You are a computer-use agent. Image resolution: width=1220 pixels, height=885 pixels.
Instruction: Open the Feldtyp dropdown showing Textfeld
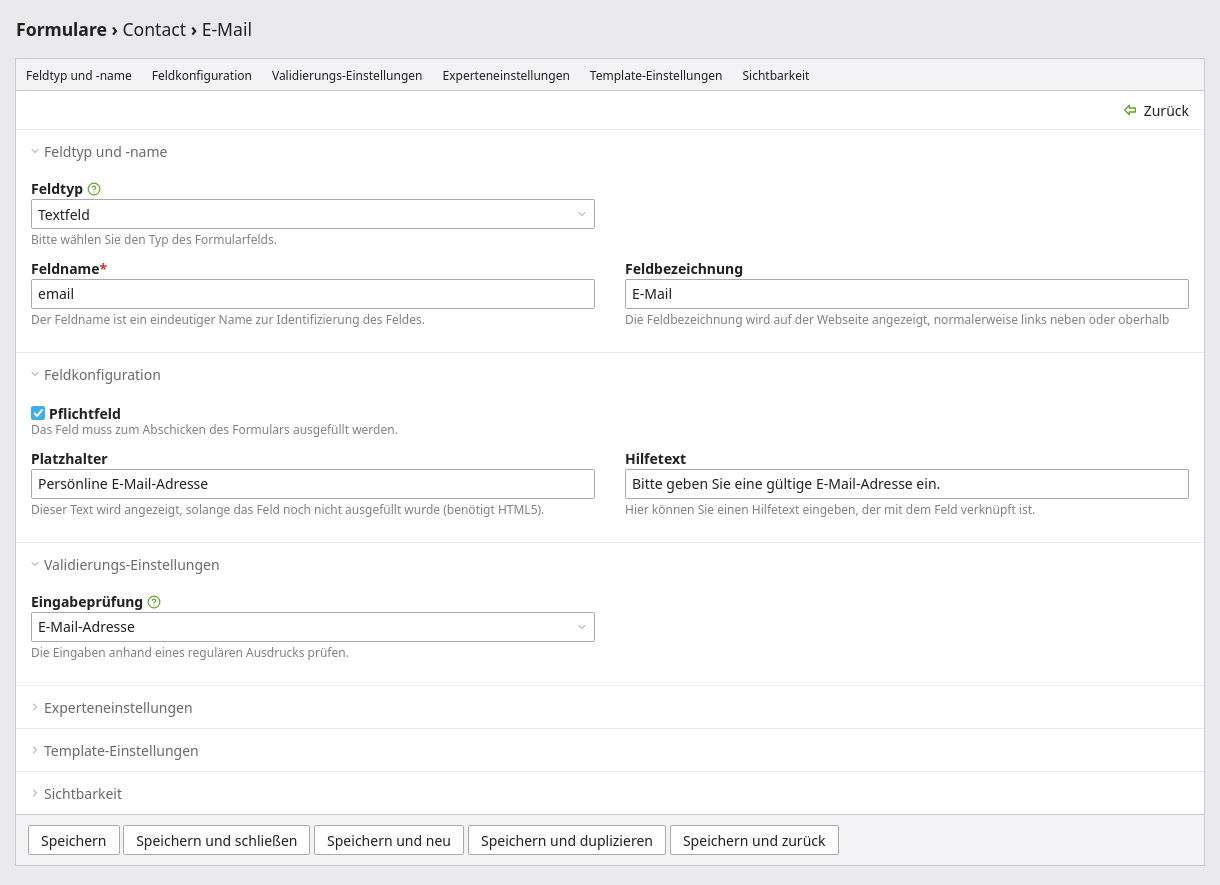(313, 214)
